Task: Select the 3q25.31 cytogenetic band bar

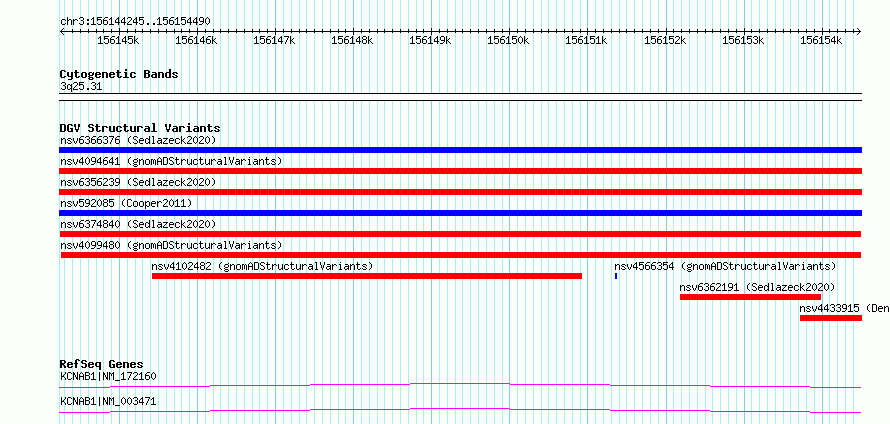Action: tap(460, 97)
